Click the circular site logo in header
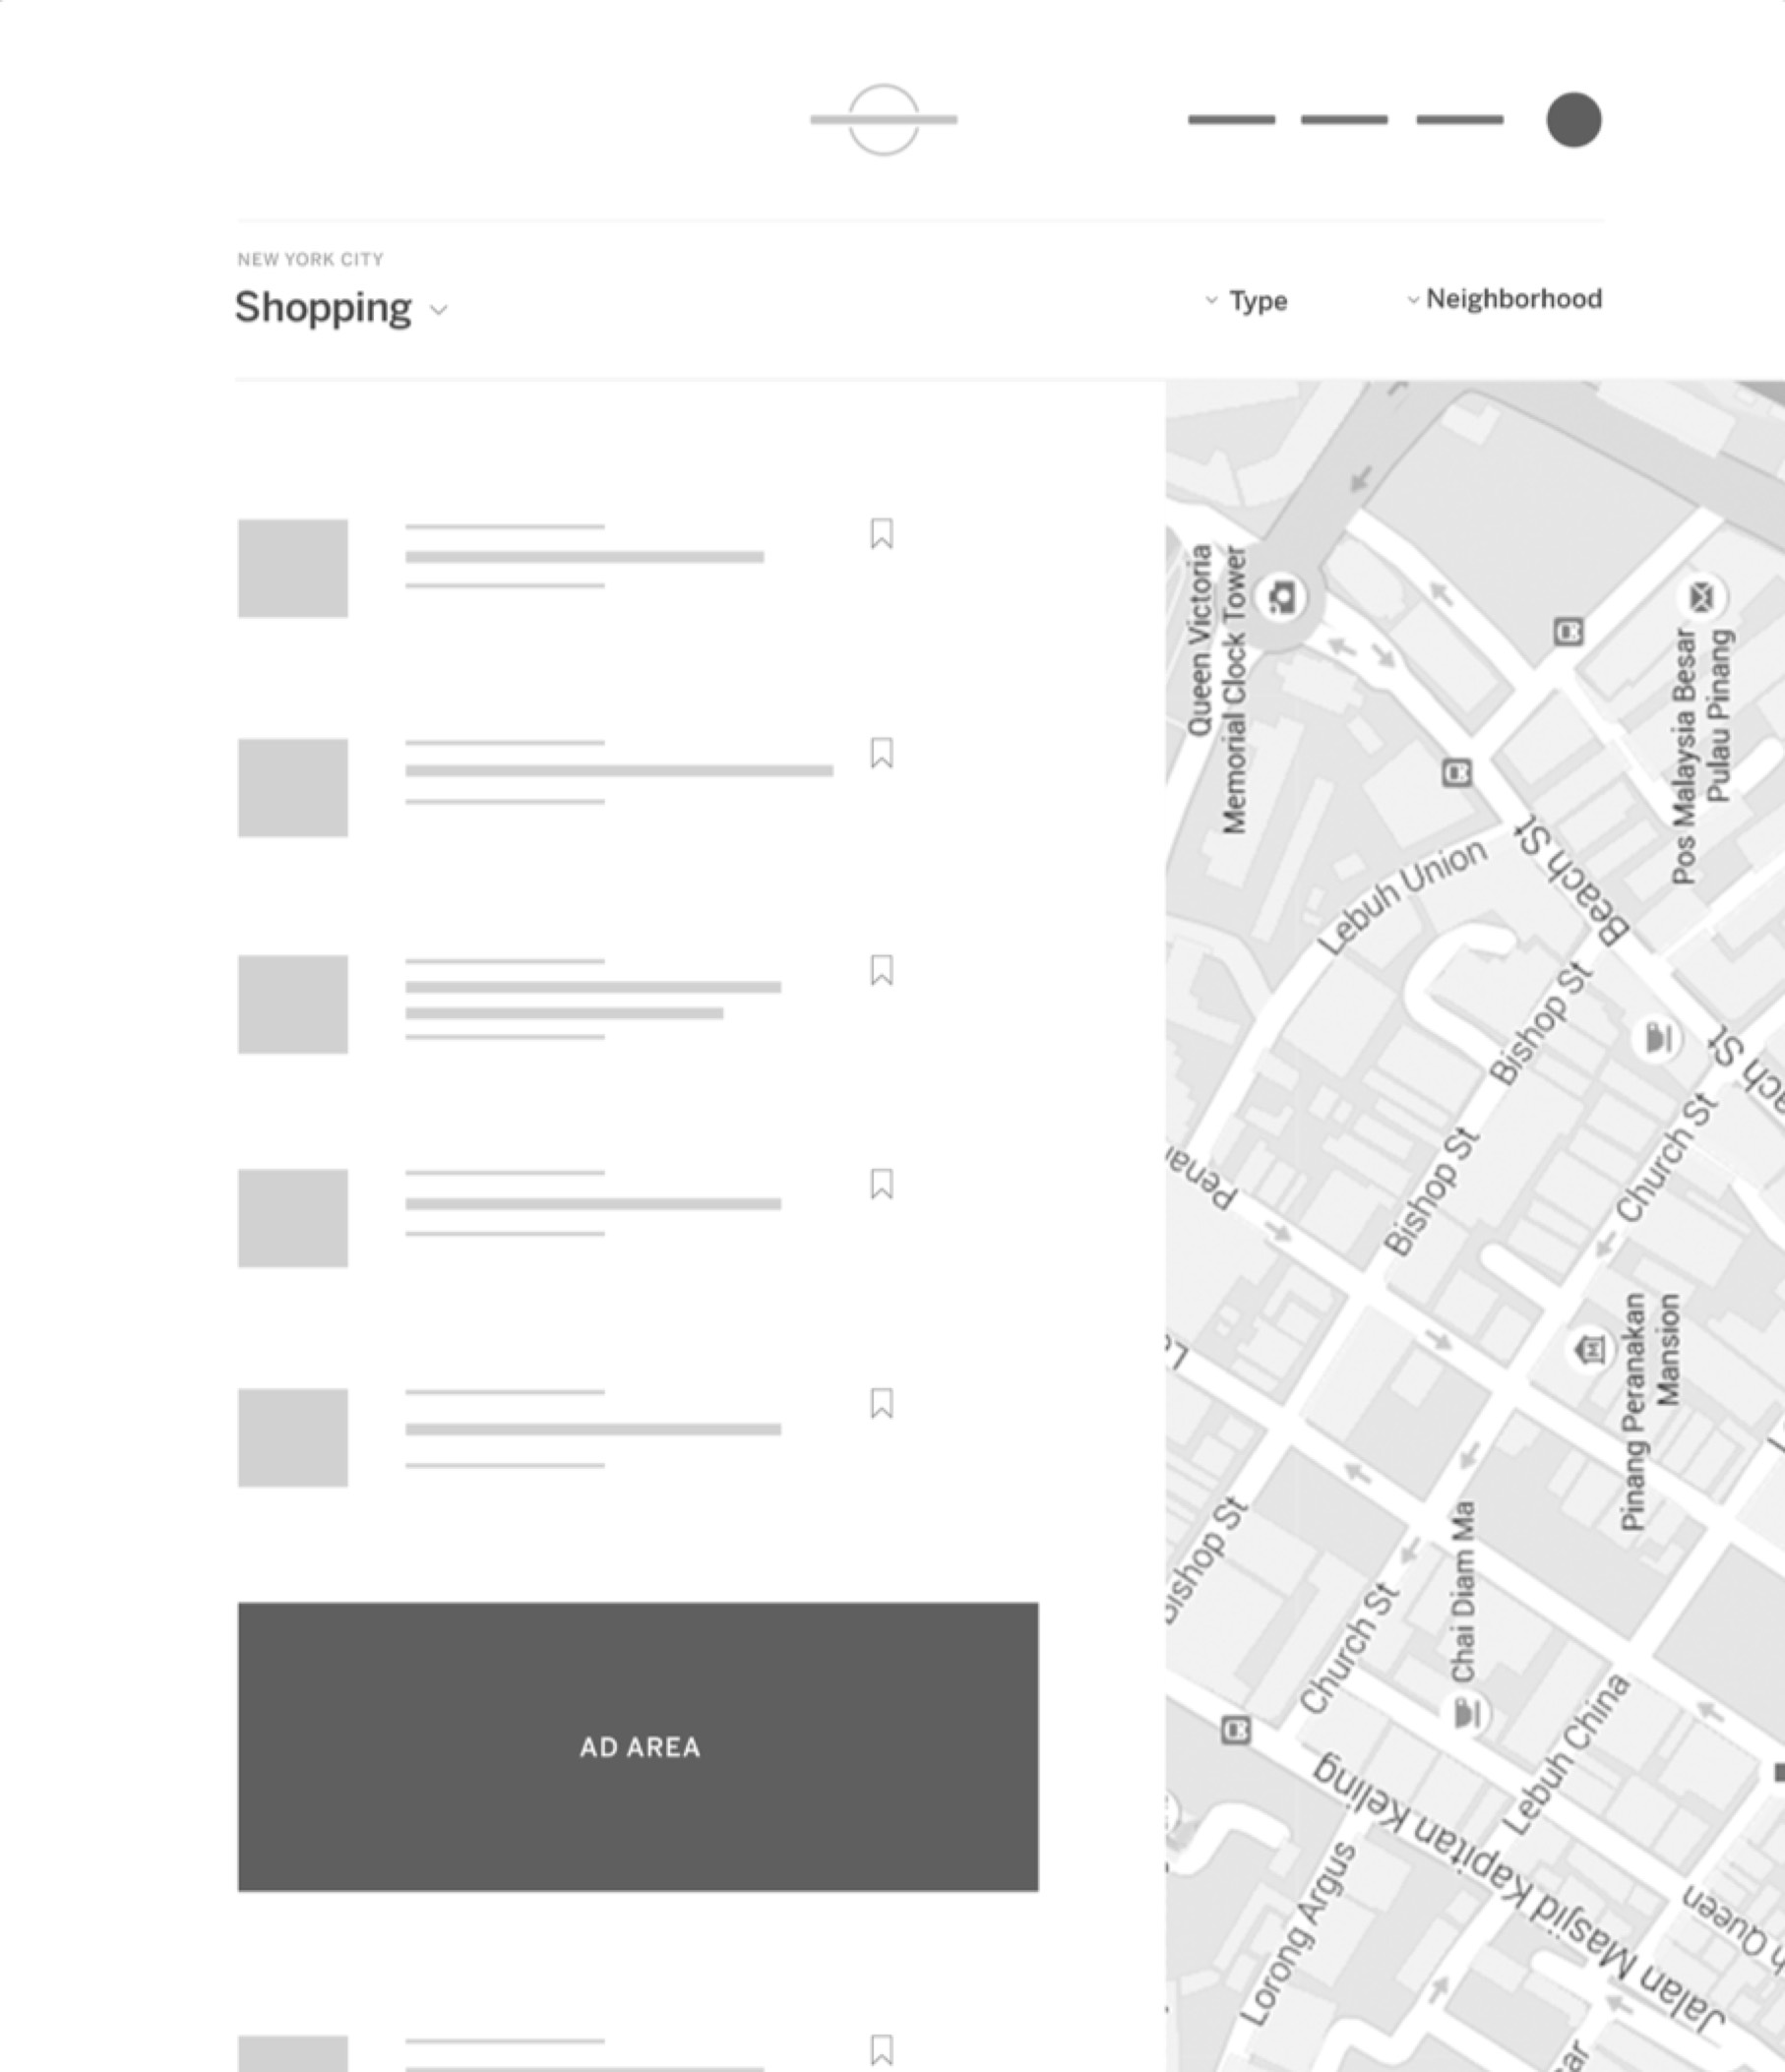This screenshot has width=1785, height=2072. (883, 119)
